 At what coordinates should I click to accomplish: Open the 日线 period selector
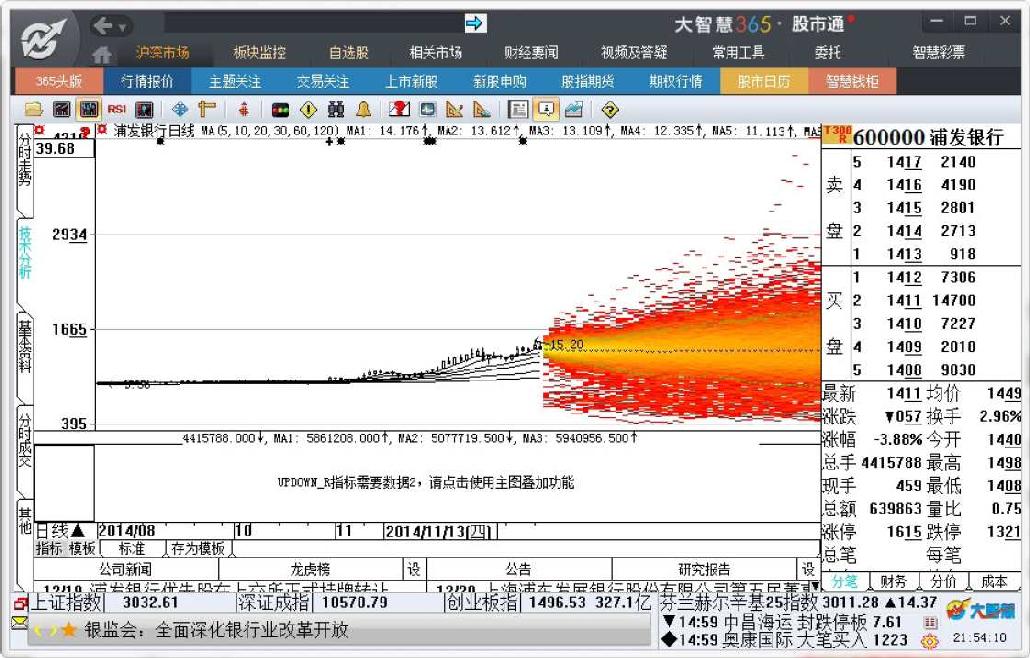[x=60, y=531]
